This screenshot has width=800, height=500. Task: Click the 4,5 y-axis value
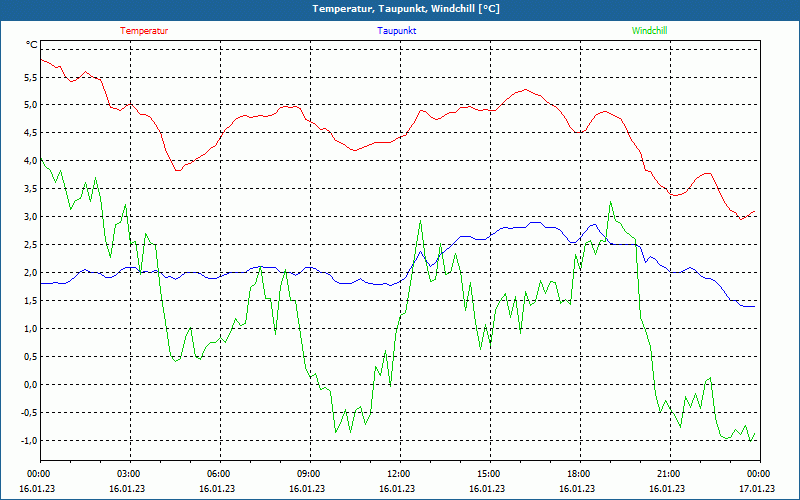point(31,133)
